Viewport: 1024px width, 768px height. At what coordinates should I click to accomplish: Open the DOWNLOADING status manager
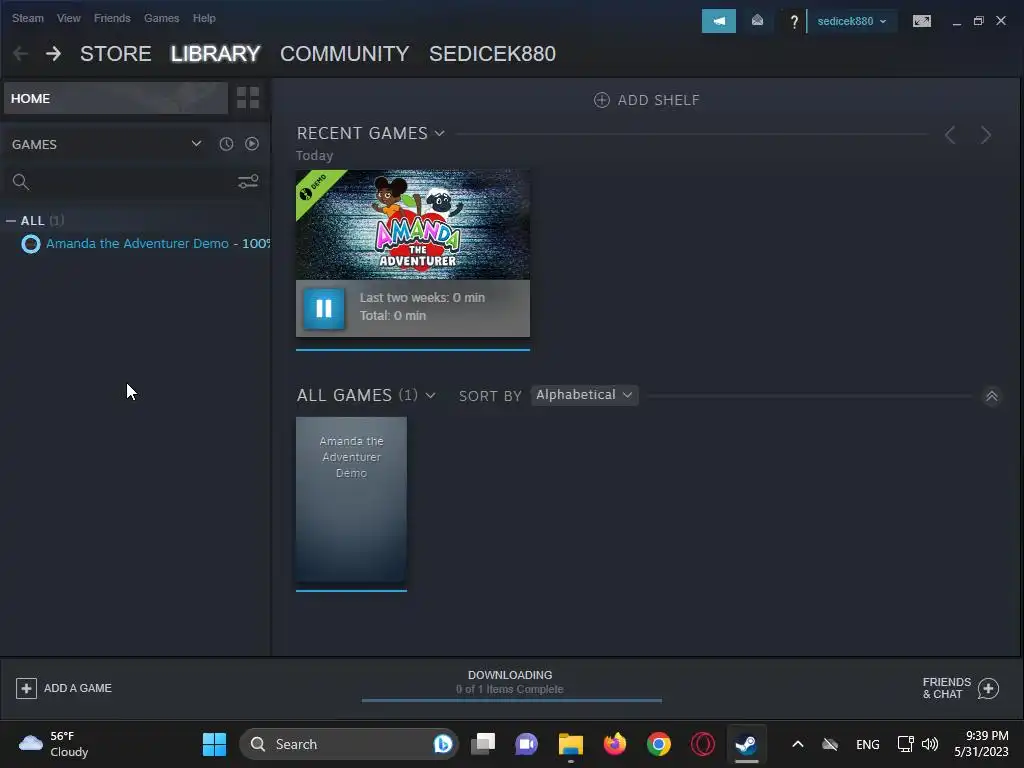coord(510,682)
